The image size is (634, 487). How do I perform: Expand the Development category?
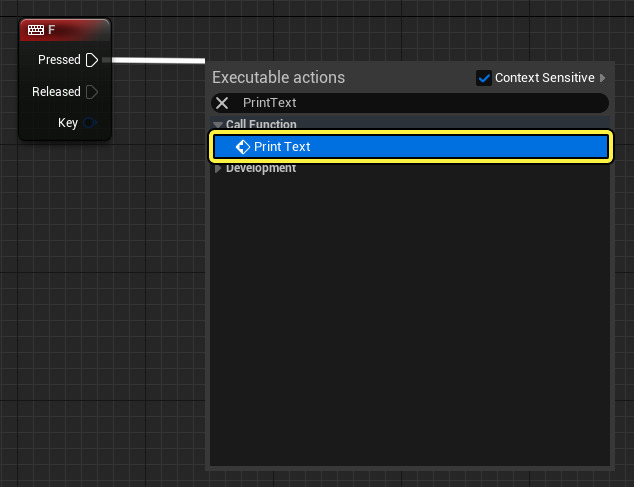218,168
